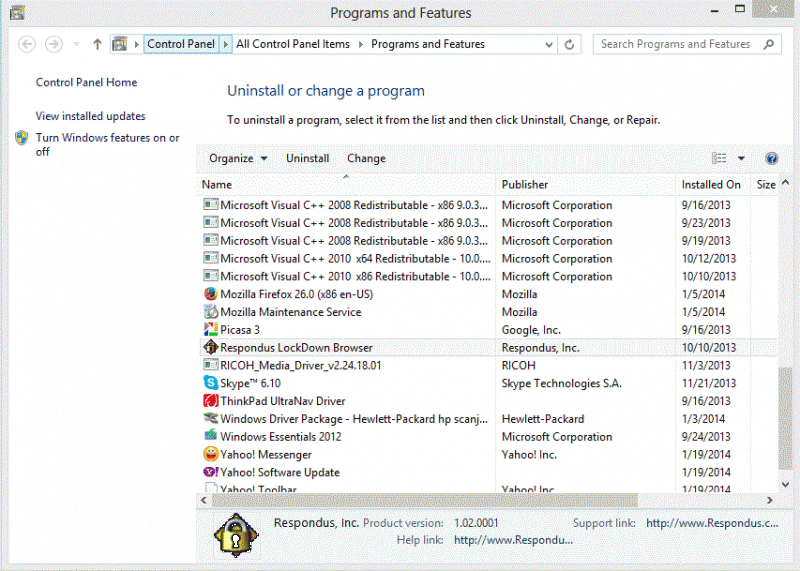Select All Control Panel Items breadcrumb

pyautogui.click(x=293, y=44)
